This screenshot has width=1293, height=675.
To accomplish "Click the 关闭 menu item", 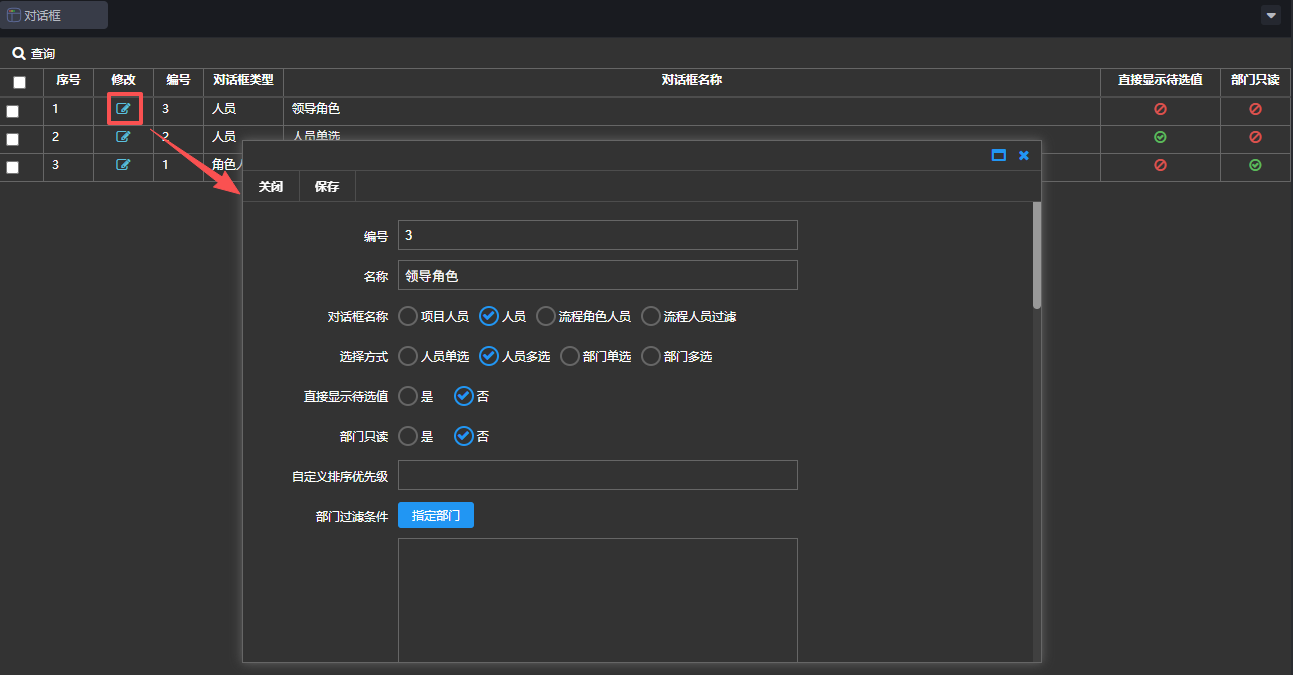I will click(271, 187).
